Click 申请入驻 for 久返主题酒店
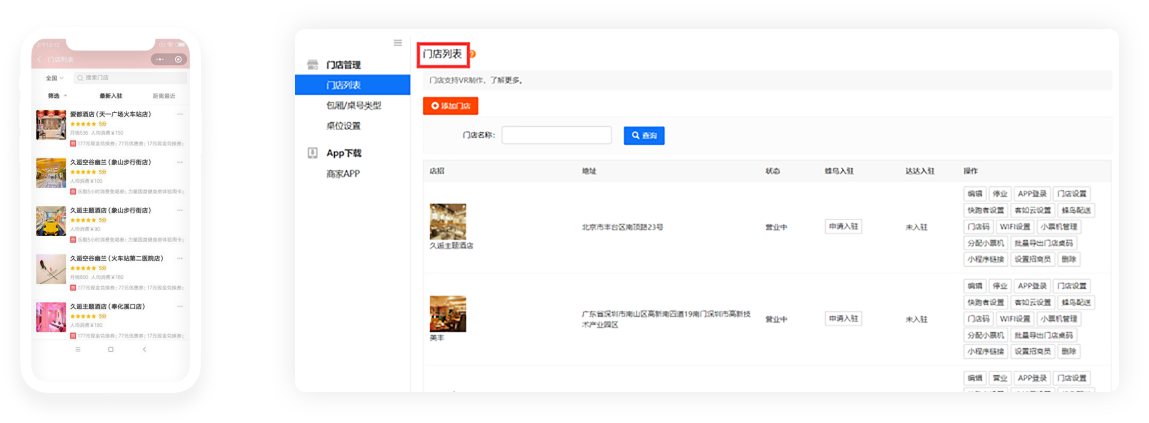Image resolution: width=1149 pixels, height=423 pixels. (843, 227)
